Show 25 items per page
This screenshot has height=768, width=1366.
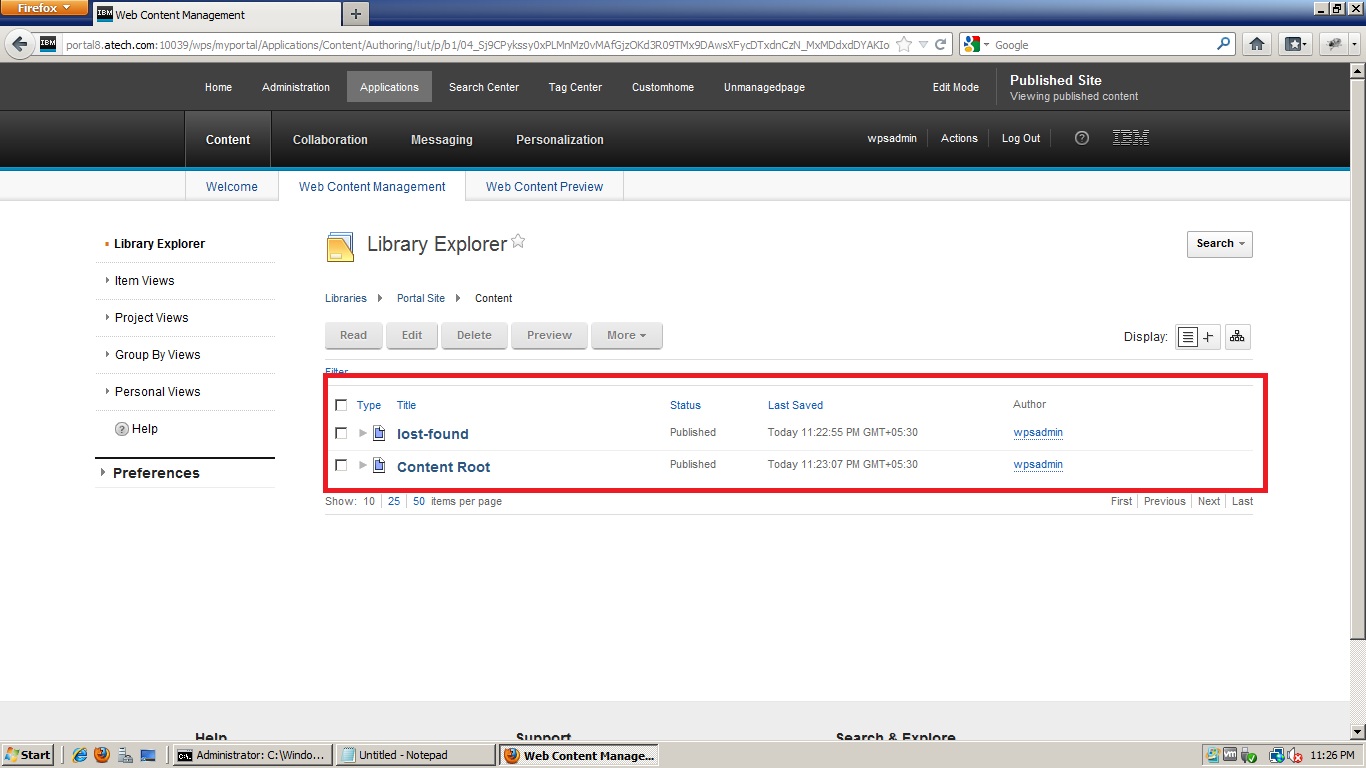point(394,501)
